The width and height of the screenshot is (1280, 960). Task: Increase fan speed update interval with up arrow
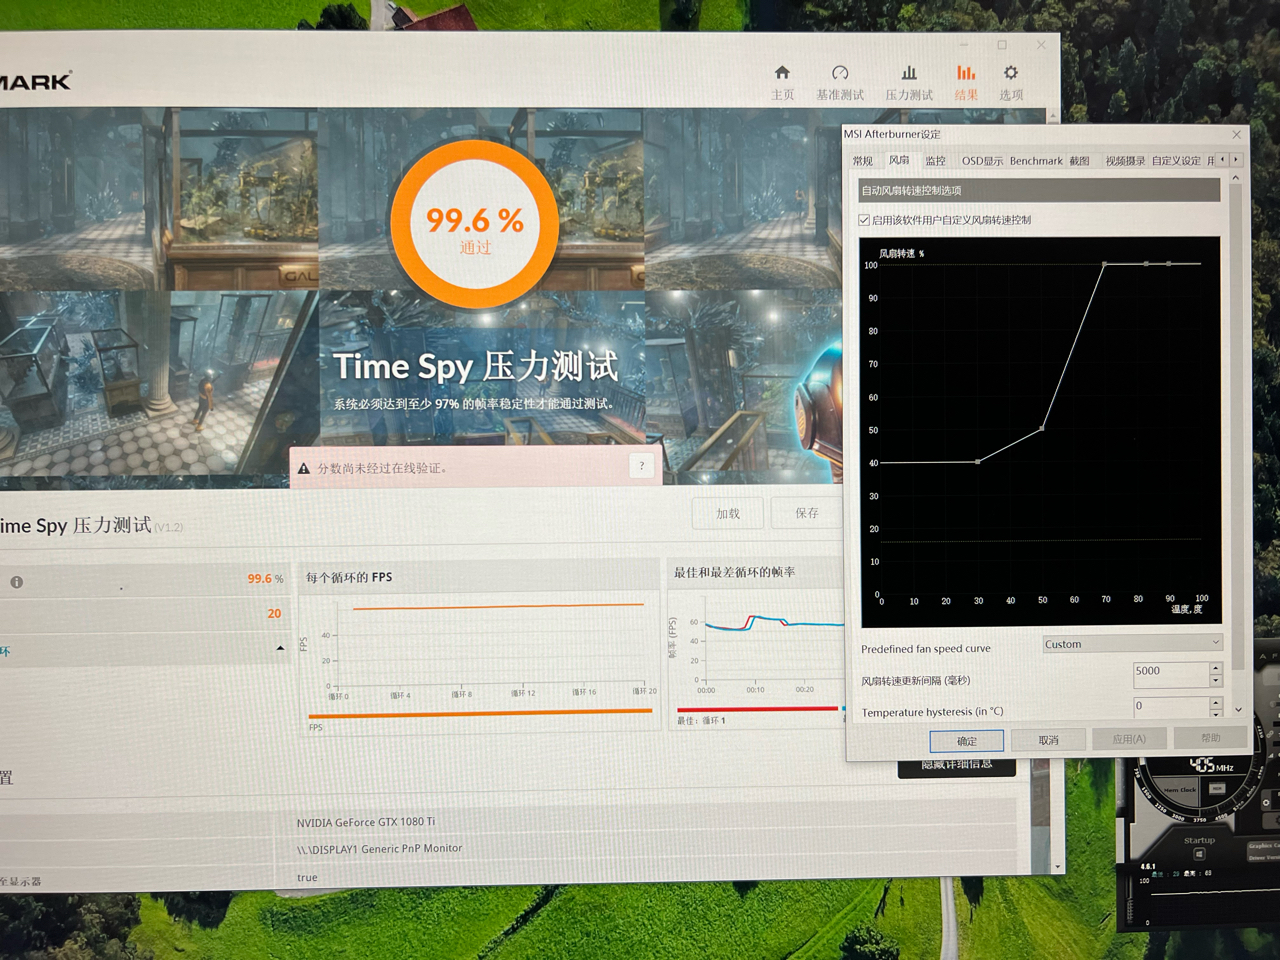tap(1216, 668)
